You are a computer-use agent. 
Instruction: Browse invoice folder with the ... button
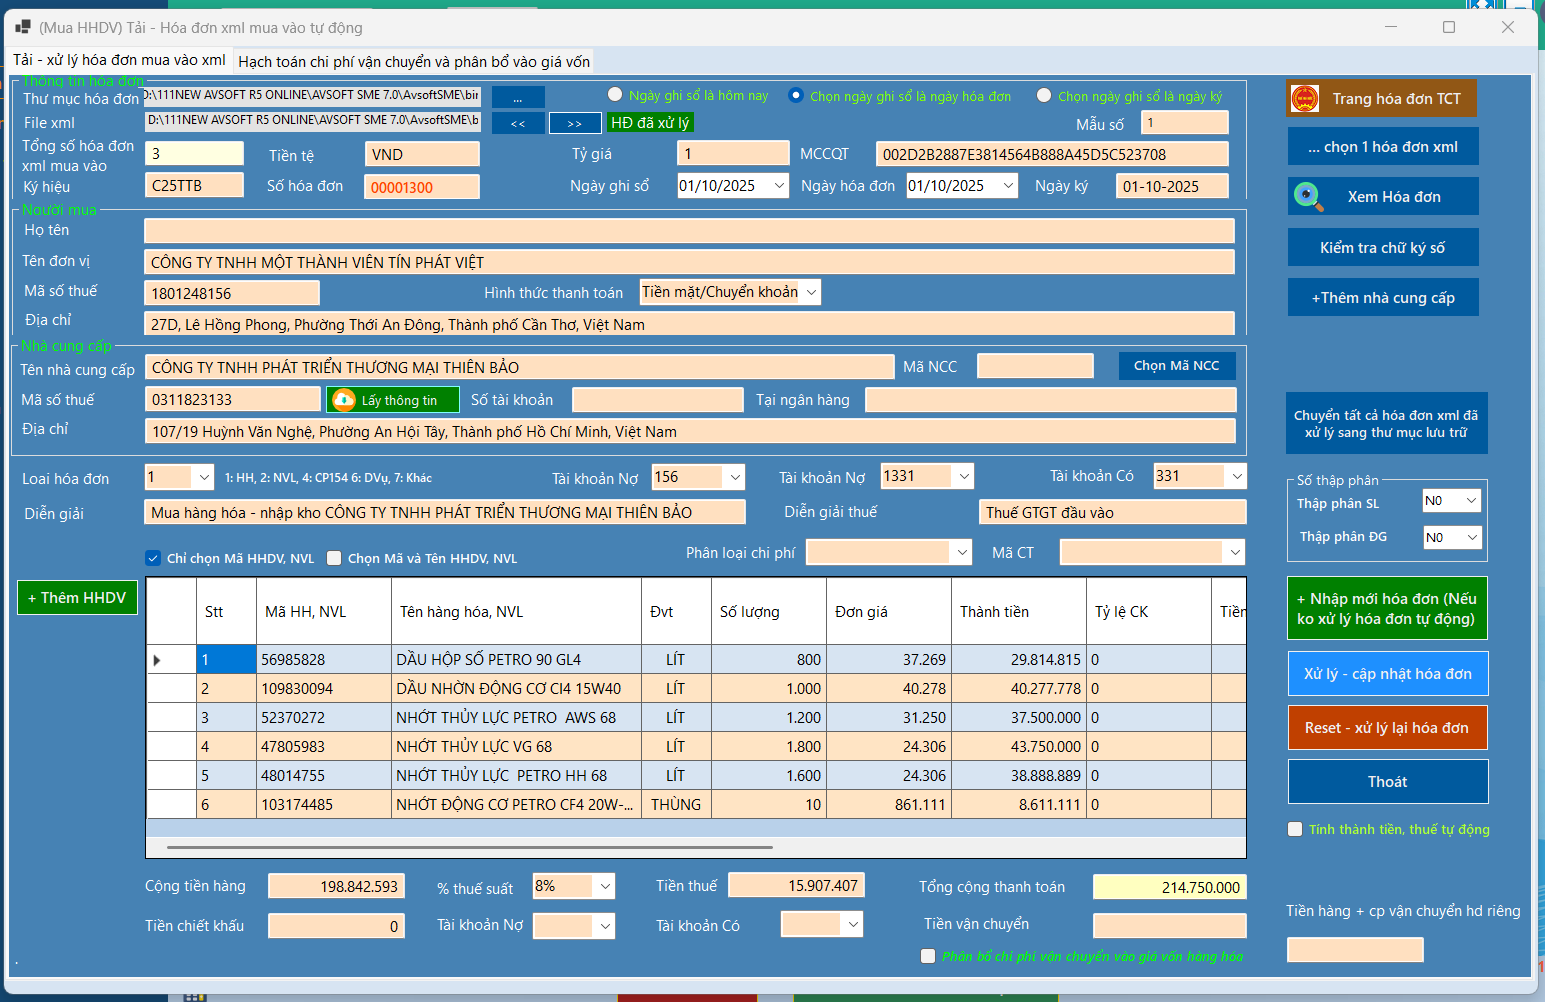pyautogui.click(x=518, y=98)
